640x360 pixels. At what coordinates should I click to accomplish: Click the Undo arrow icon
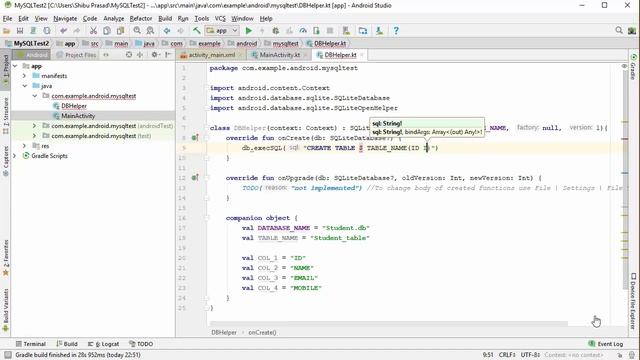[x=63, y=31]
